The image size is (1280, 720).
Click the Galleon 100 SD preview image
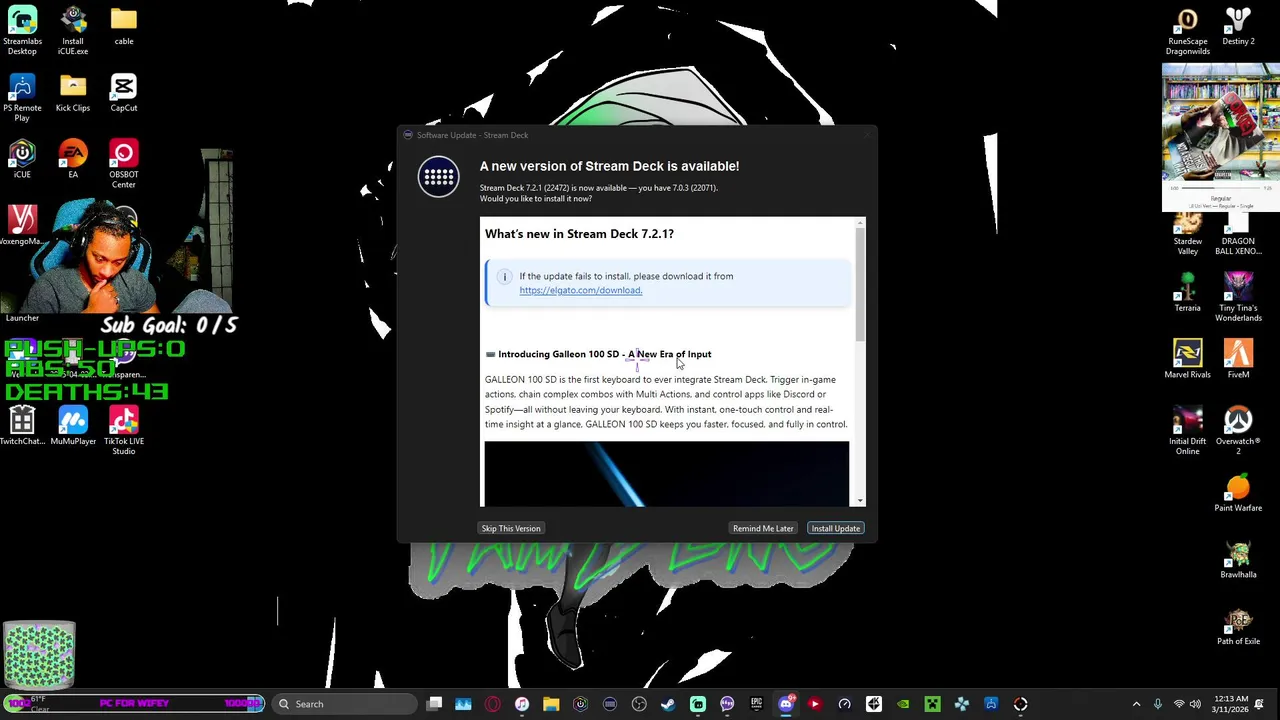point(667,474)
